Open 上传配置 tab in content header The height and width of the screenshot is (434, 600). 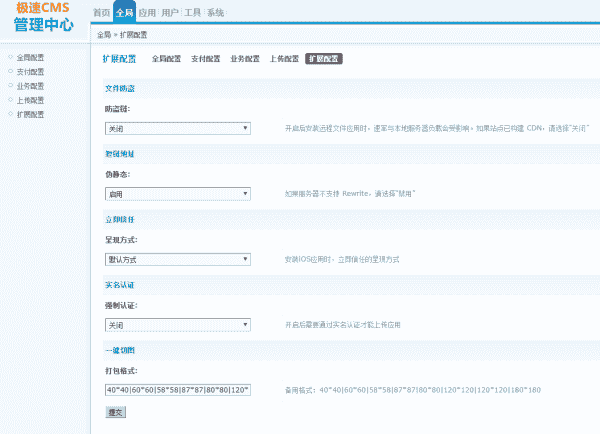pyautogui.click(x=284, y=59)
